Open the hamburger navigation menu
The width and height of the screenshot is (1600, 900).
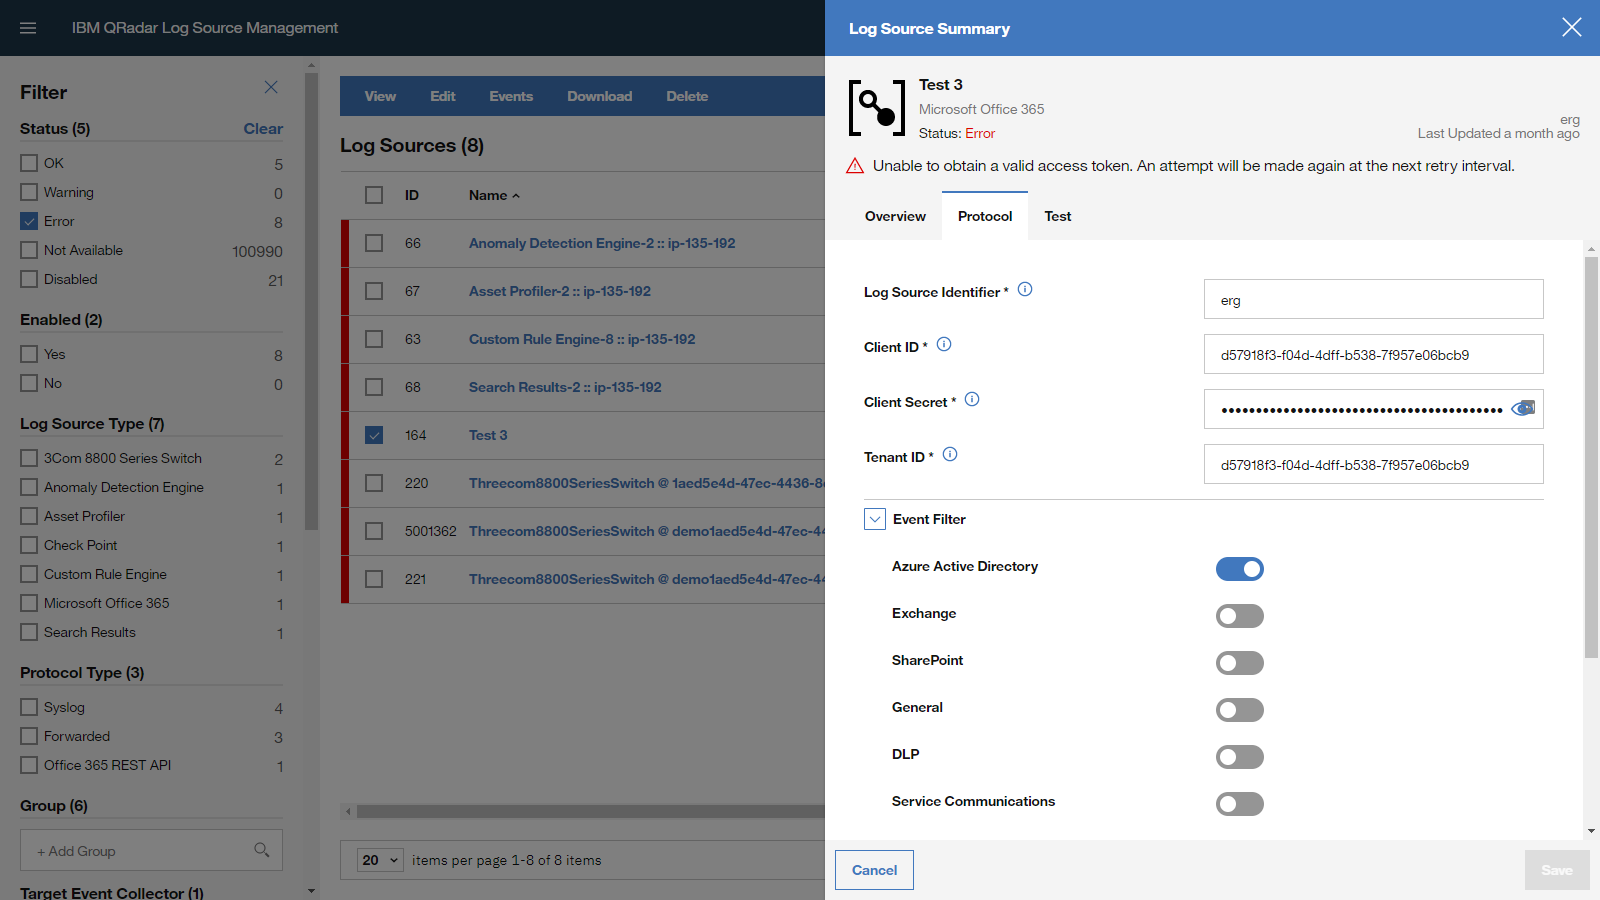point(27,27)
